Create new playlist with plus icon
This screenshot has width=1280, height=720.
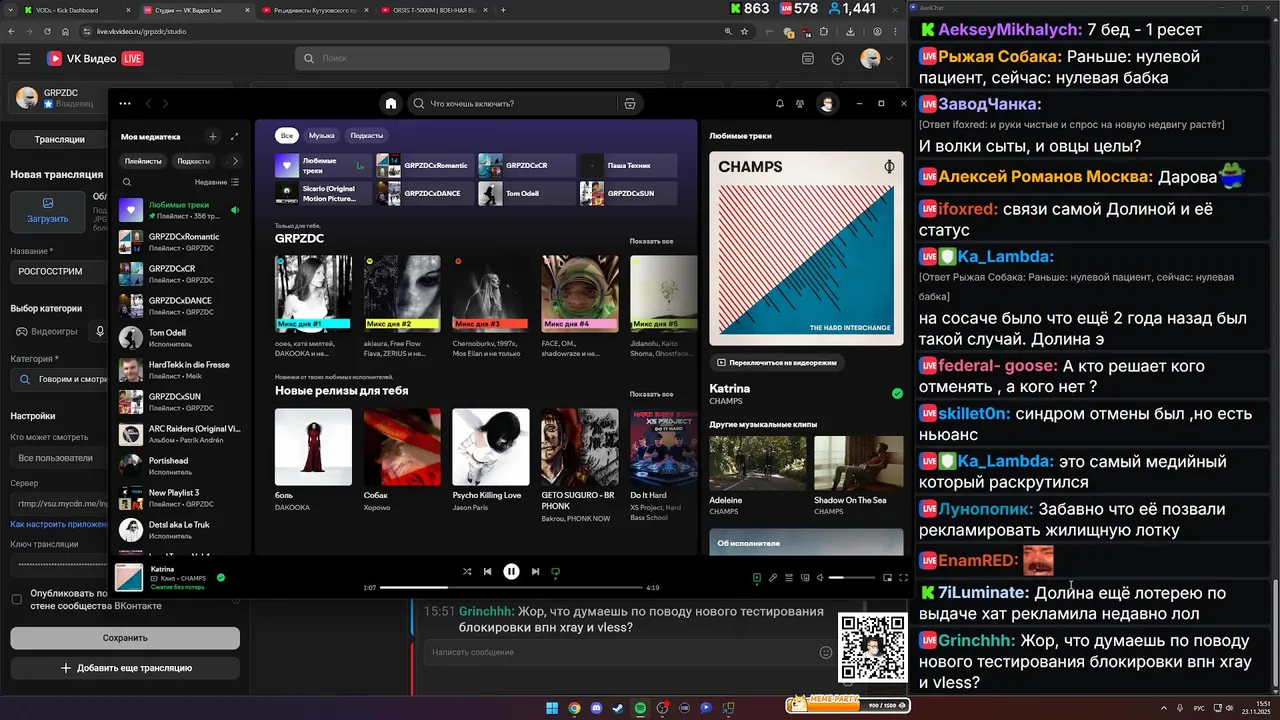(212, 136)
